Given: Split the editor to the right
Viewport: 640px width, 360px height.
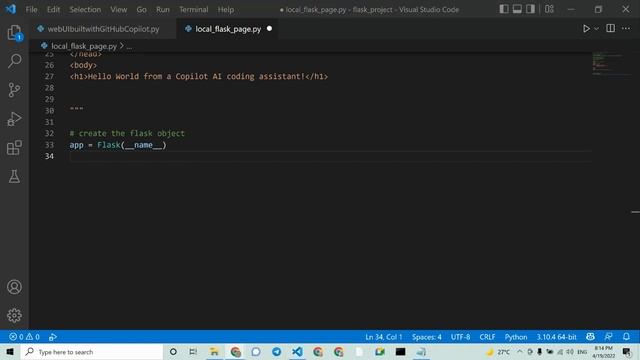Looking at the screenshot, I should (x=610, y=28).
